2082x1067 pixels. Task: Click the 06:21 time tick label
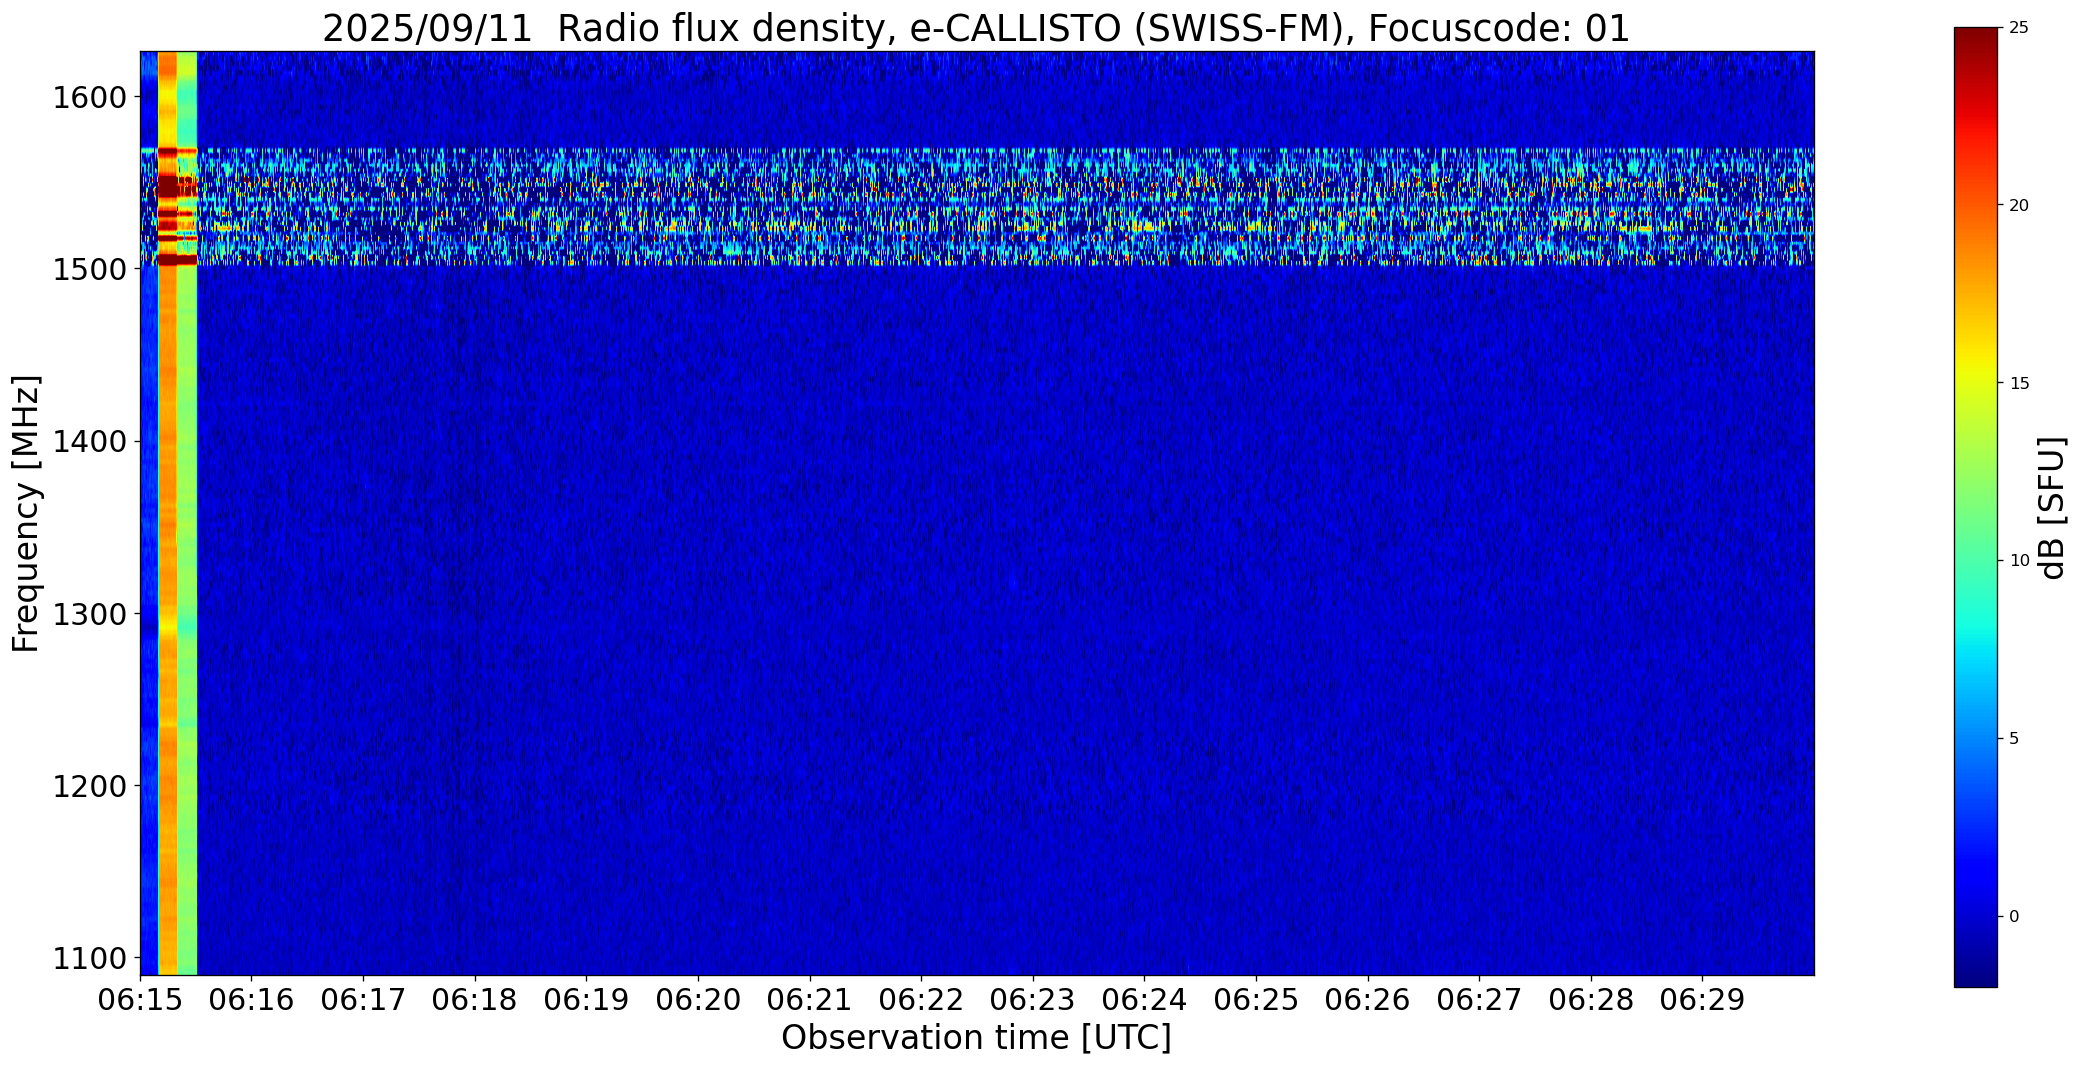[x=810, y=1000]
